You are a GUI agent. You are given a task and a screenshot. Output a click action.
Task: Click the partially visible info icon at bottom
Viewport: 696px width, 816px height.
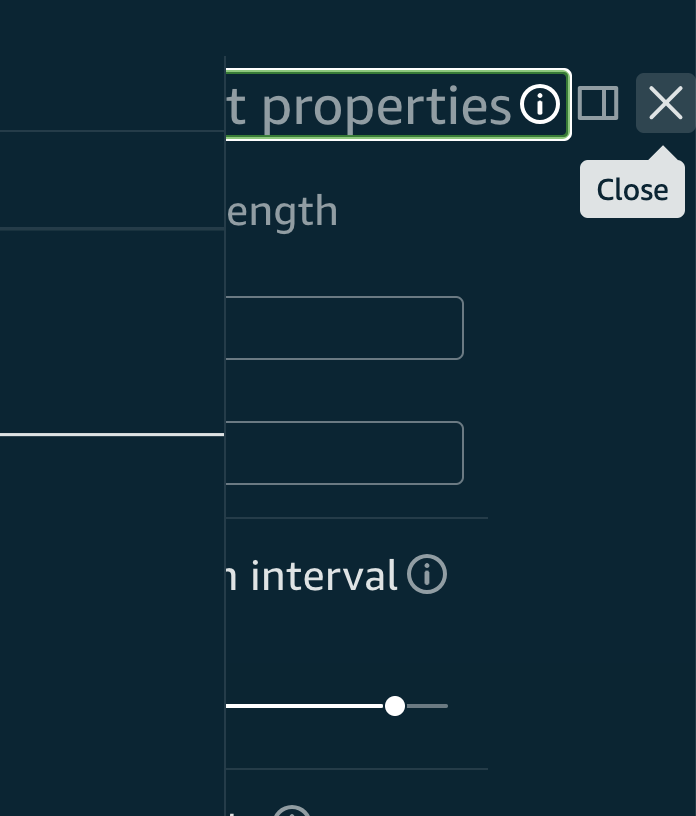coord(292,811)
